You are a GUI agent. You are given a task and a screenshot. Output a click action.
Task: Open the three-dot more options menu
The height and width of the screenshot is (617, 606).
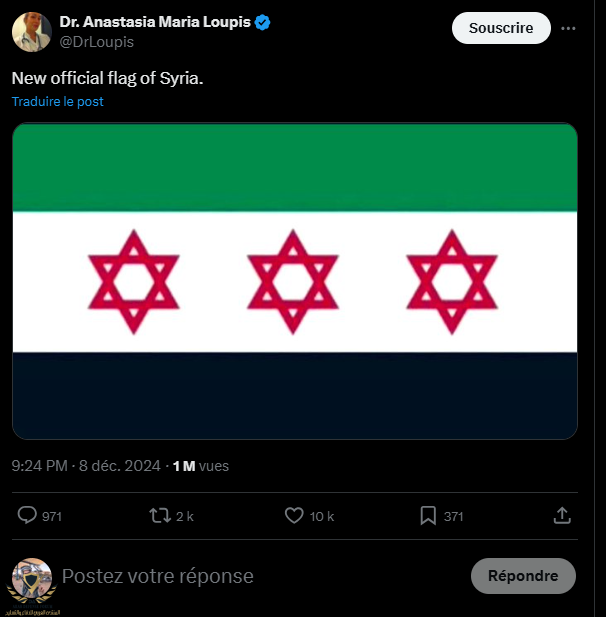click(x=568, y=28)
